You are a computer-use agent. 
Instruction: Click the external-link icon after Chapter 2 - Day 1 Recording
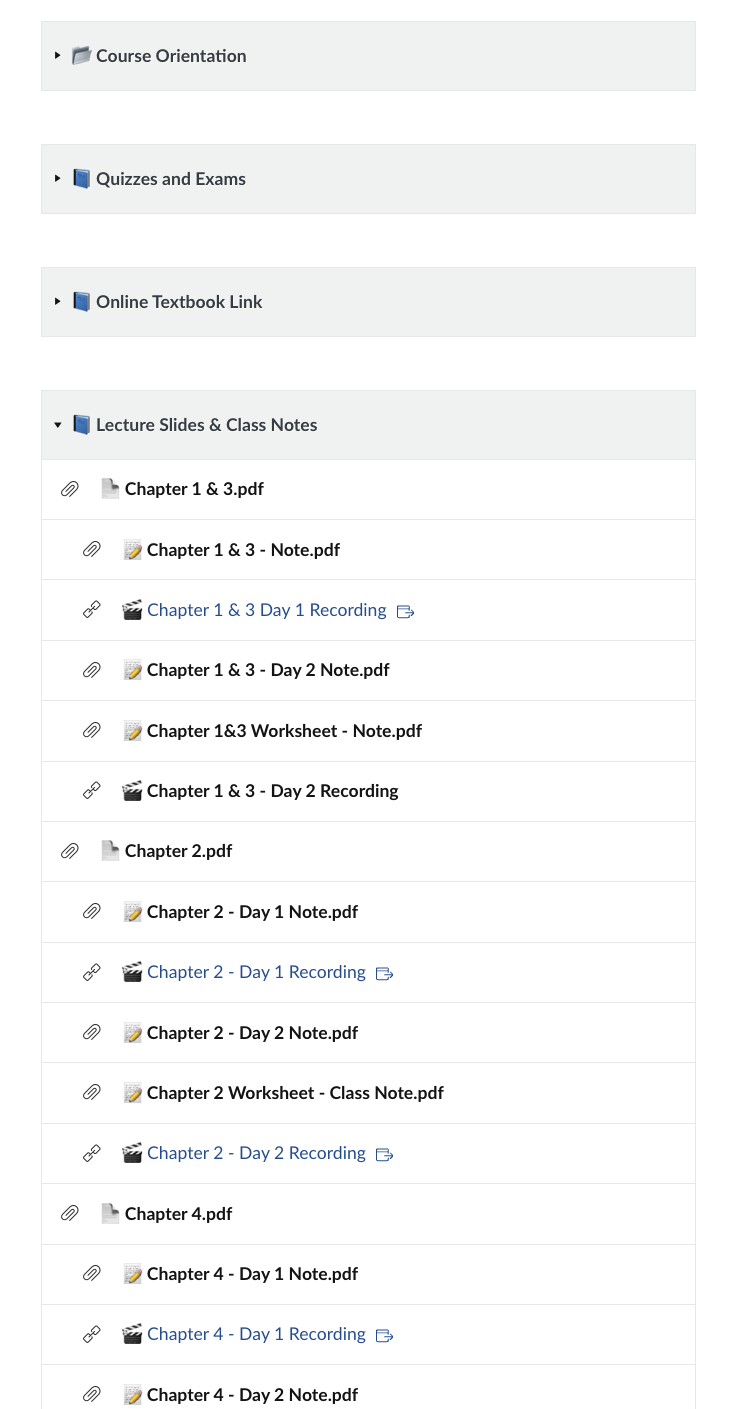coord(384,973)
